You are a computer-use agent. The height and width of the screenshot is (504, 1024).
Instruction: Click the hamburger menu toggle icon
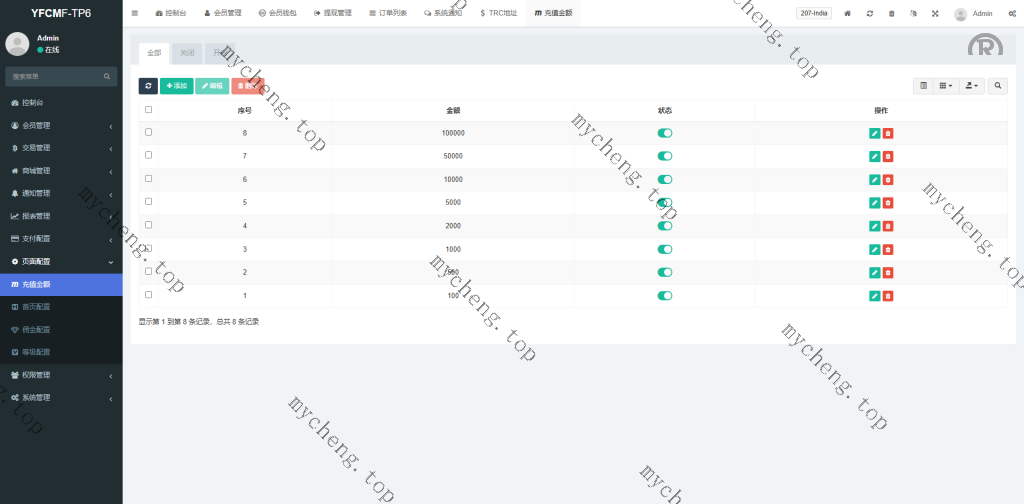point(135,13)
